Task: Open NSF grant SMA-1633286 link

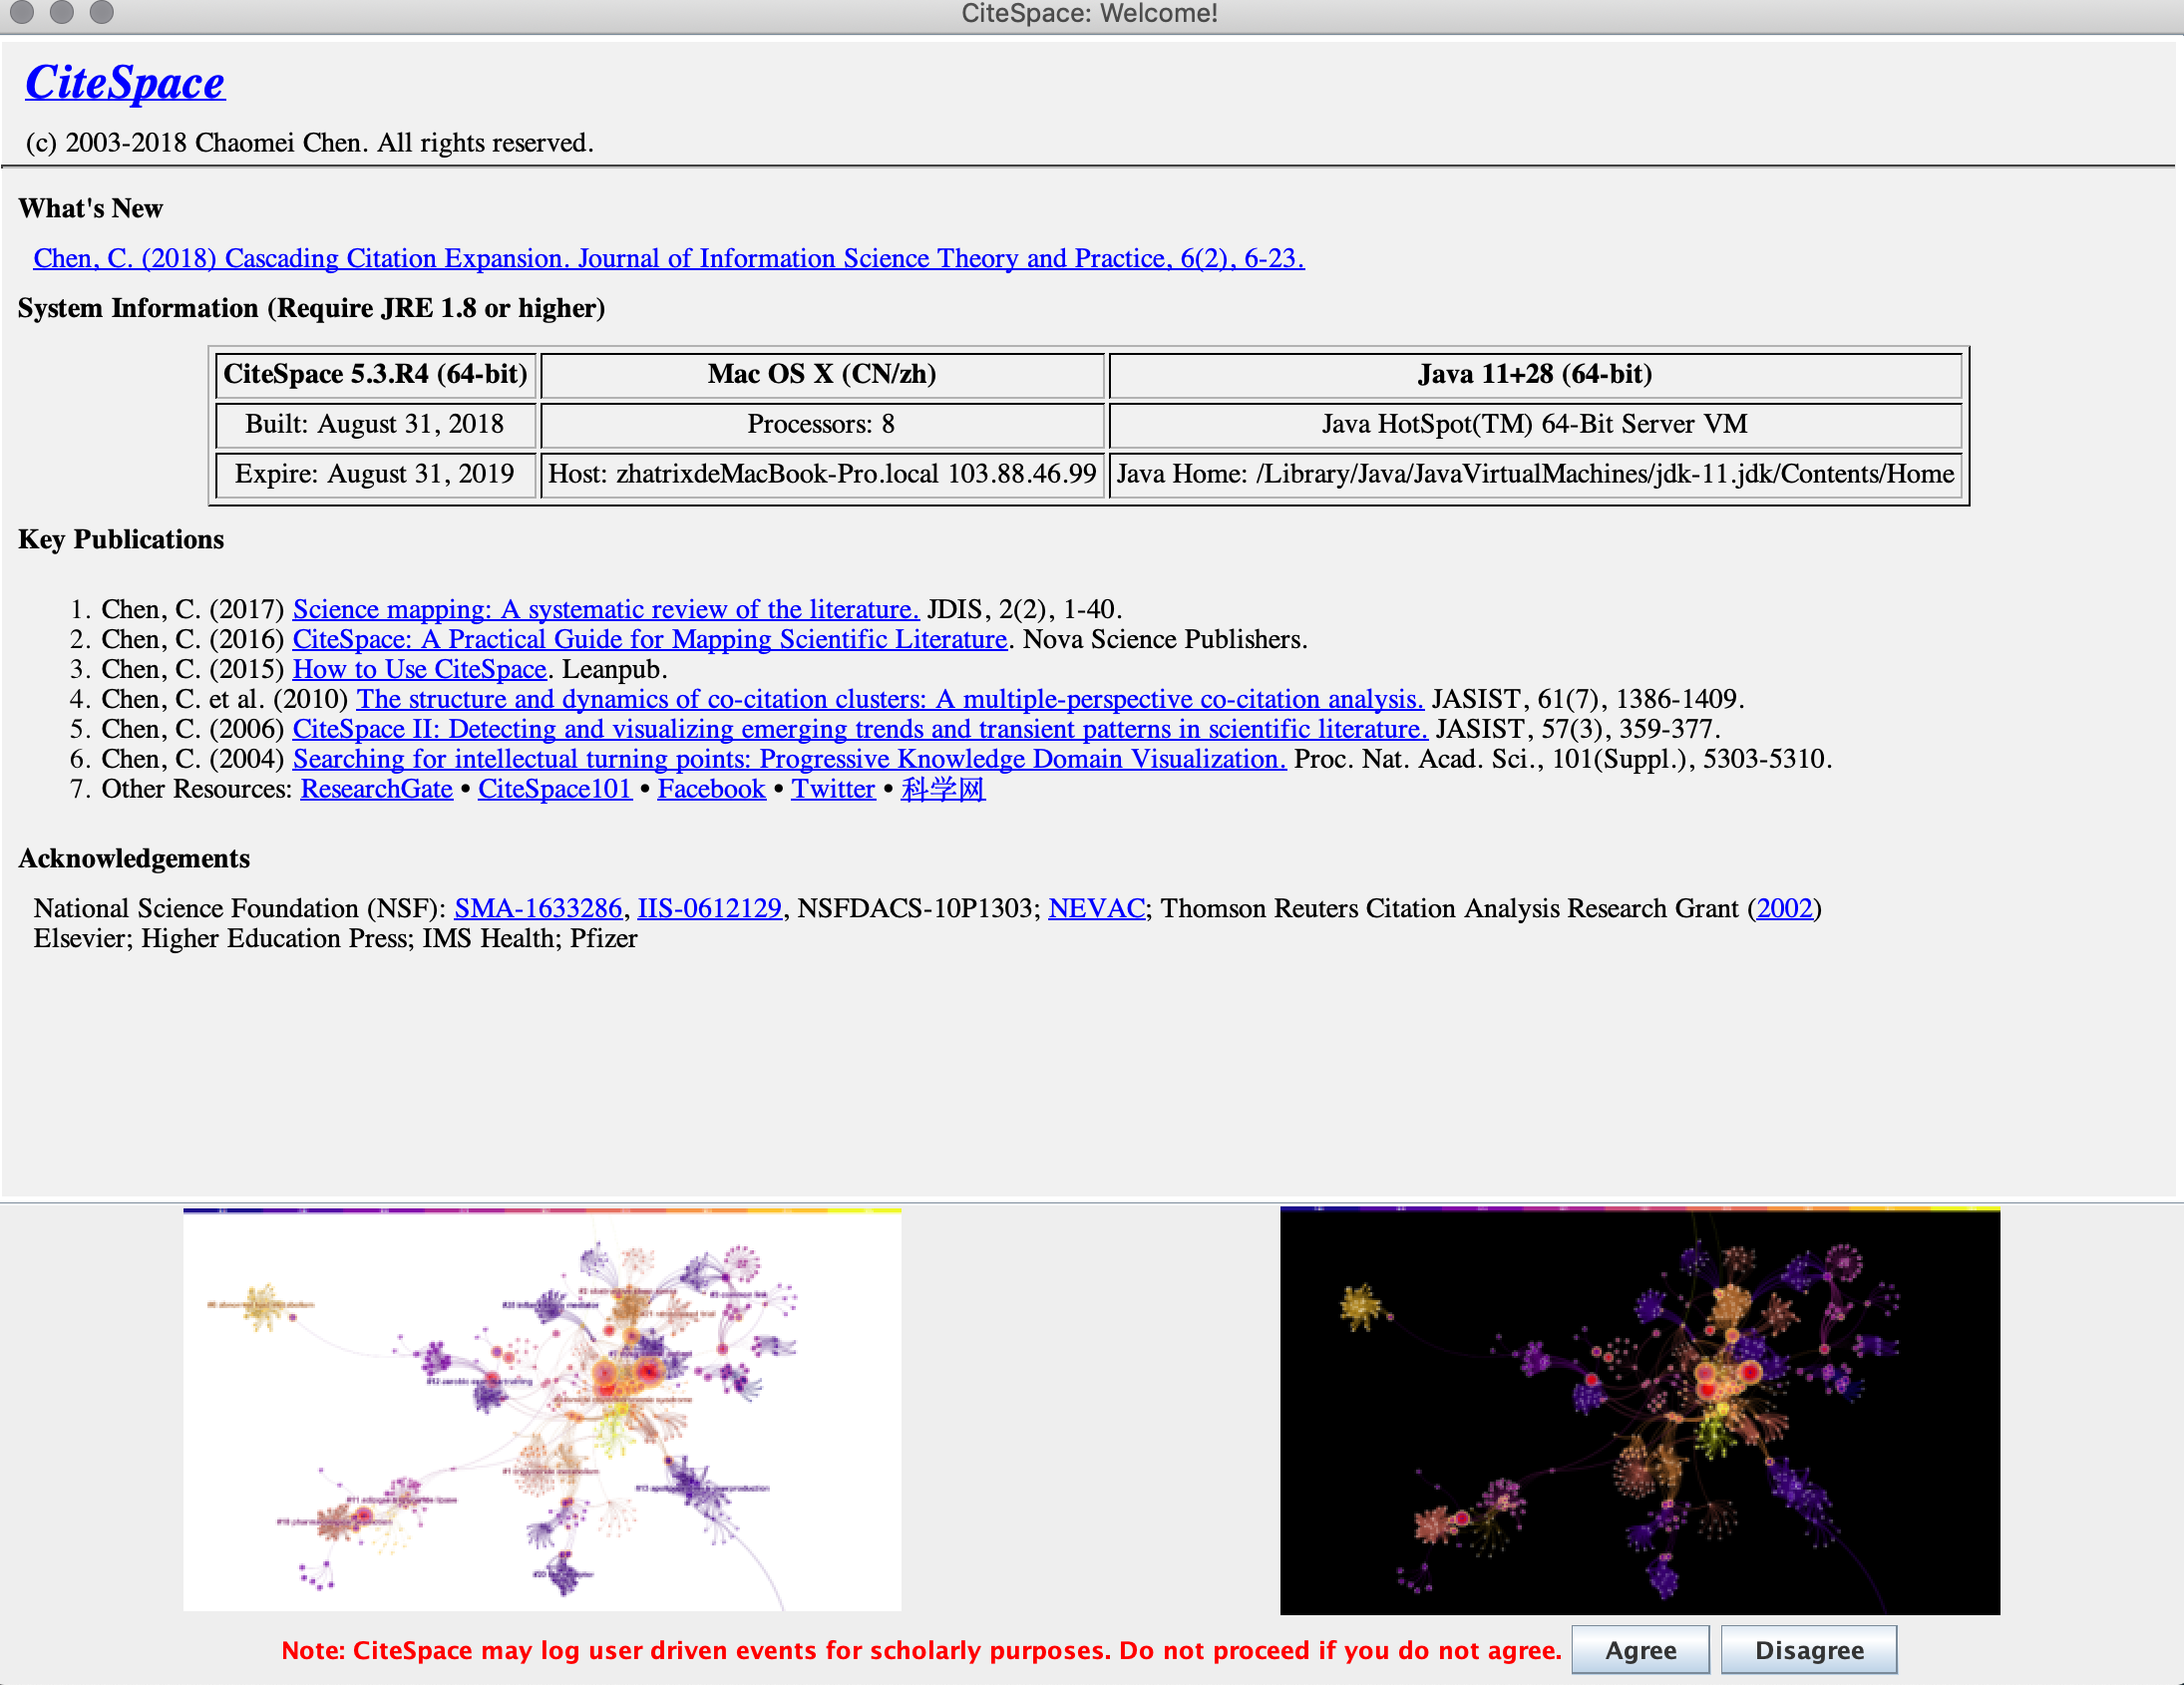Action: 538,908
